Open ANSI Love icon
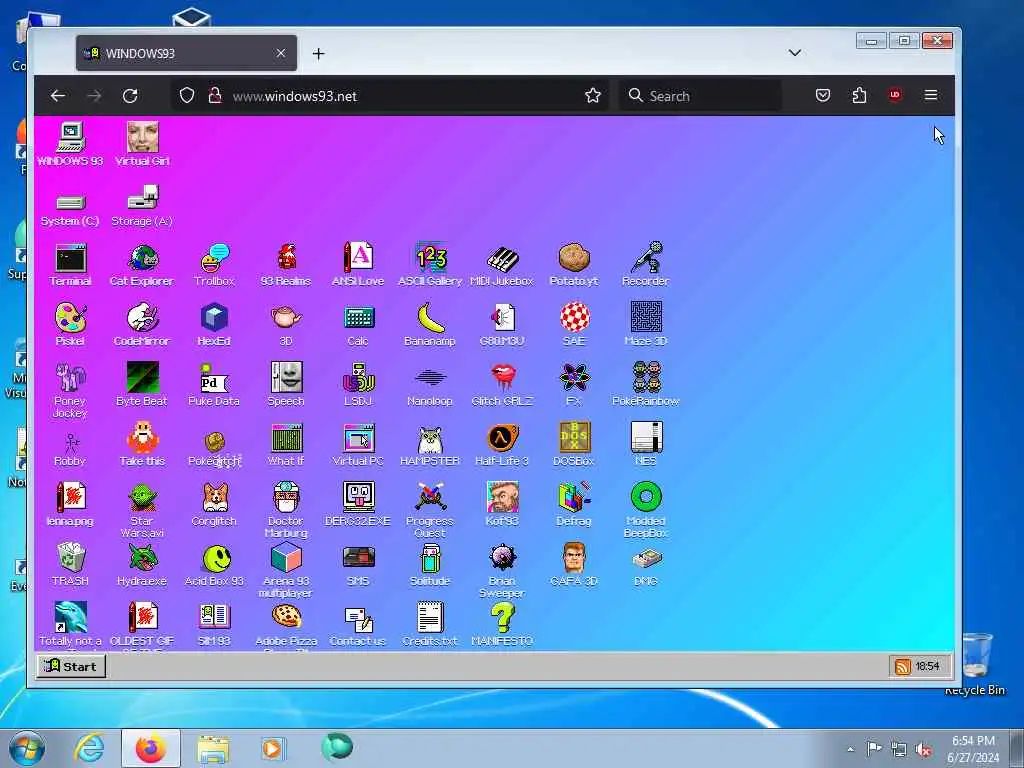 358,264
